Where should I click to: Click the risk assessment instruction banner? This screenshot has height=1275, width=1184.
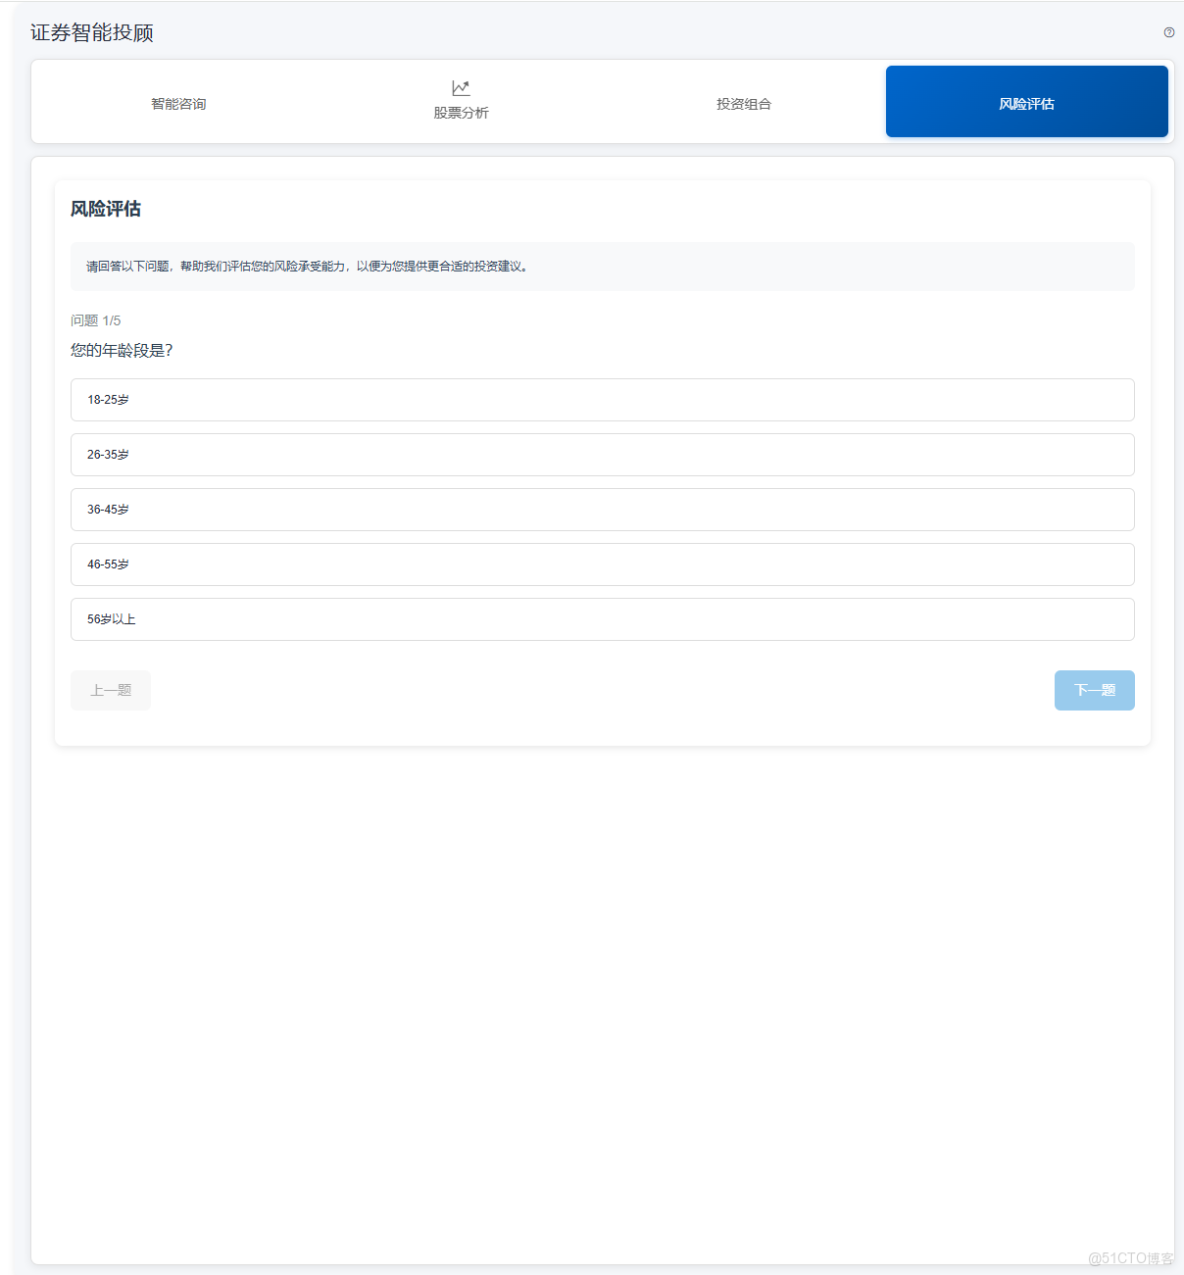click(x=602, y=266)
